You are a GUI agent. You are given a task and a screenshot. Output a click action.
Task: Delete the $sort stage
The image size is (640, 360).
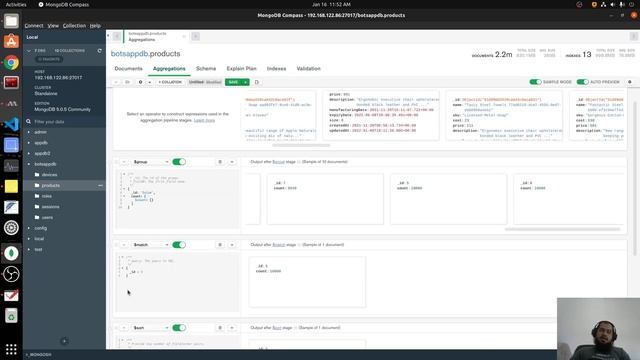(220, 328)
